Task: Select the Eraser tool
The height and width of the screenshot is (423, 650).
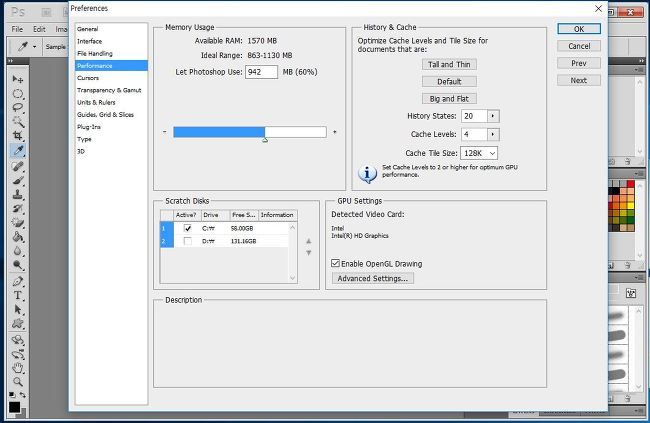Action: (17, 223)
